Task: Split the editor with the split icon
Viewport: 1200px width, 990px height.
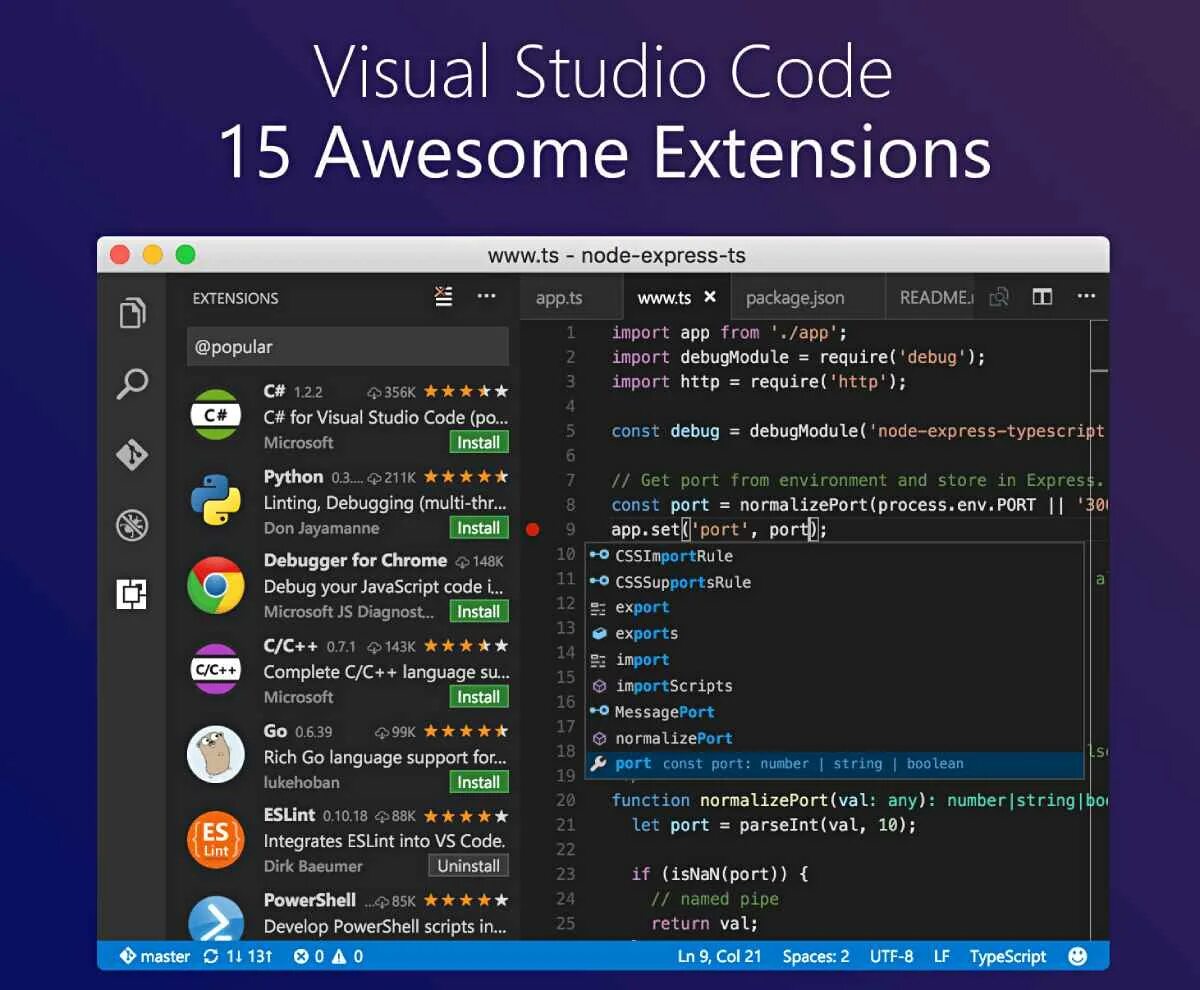Action: click(x=1042, y=297)
